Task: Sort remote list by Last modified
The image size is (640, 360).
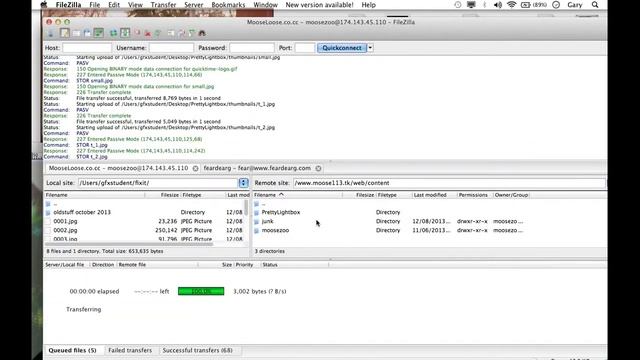Action: tap(434, 195)
